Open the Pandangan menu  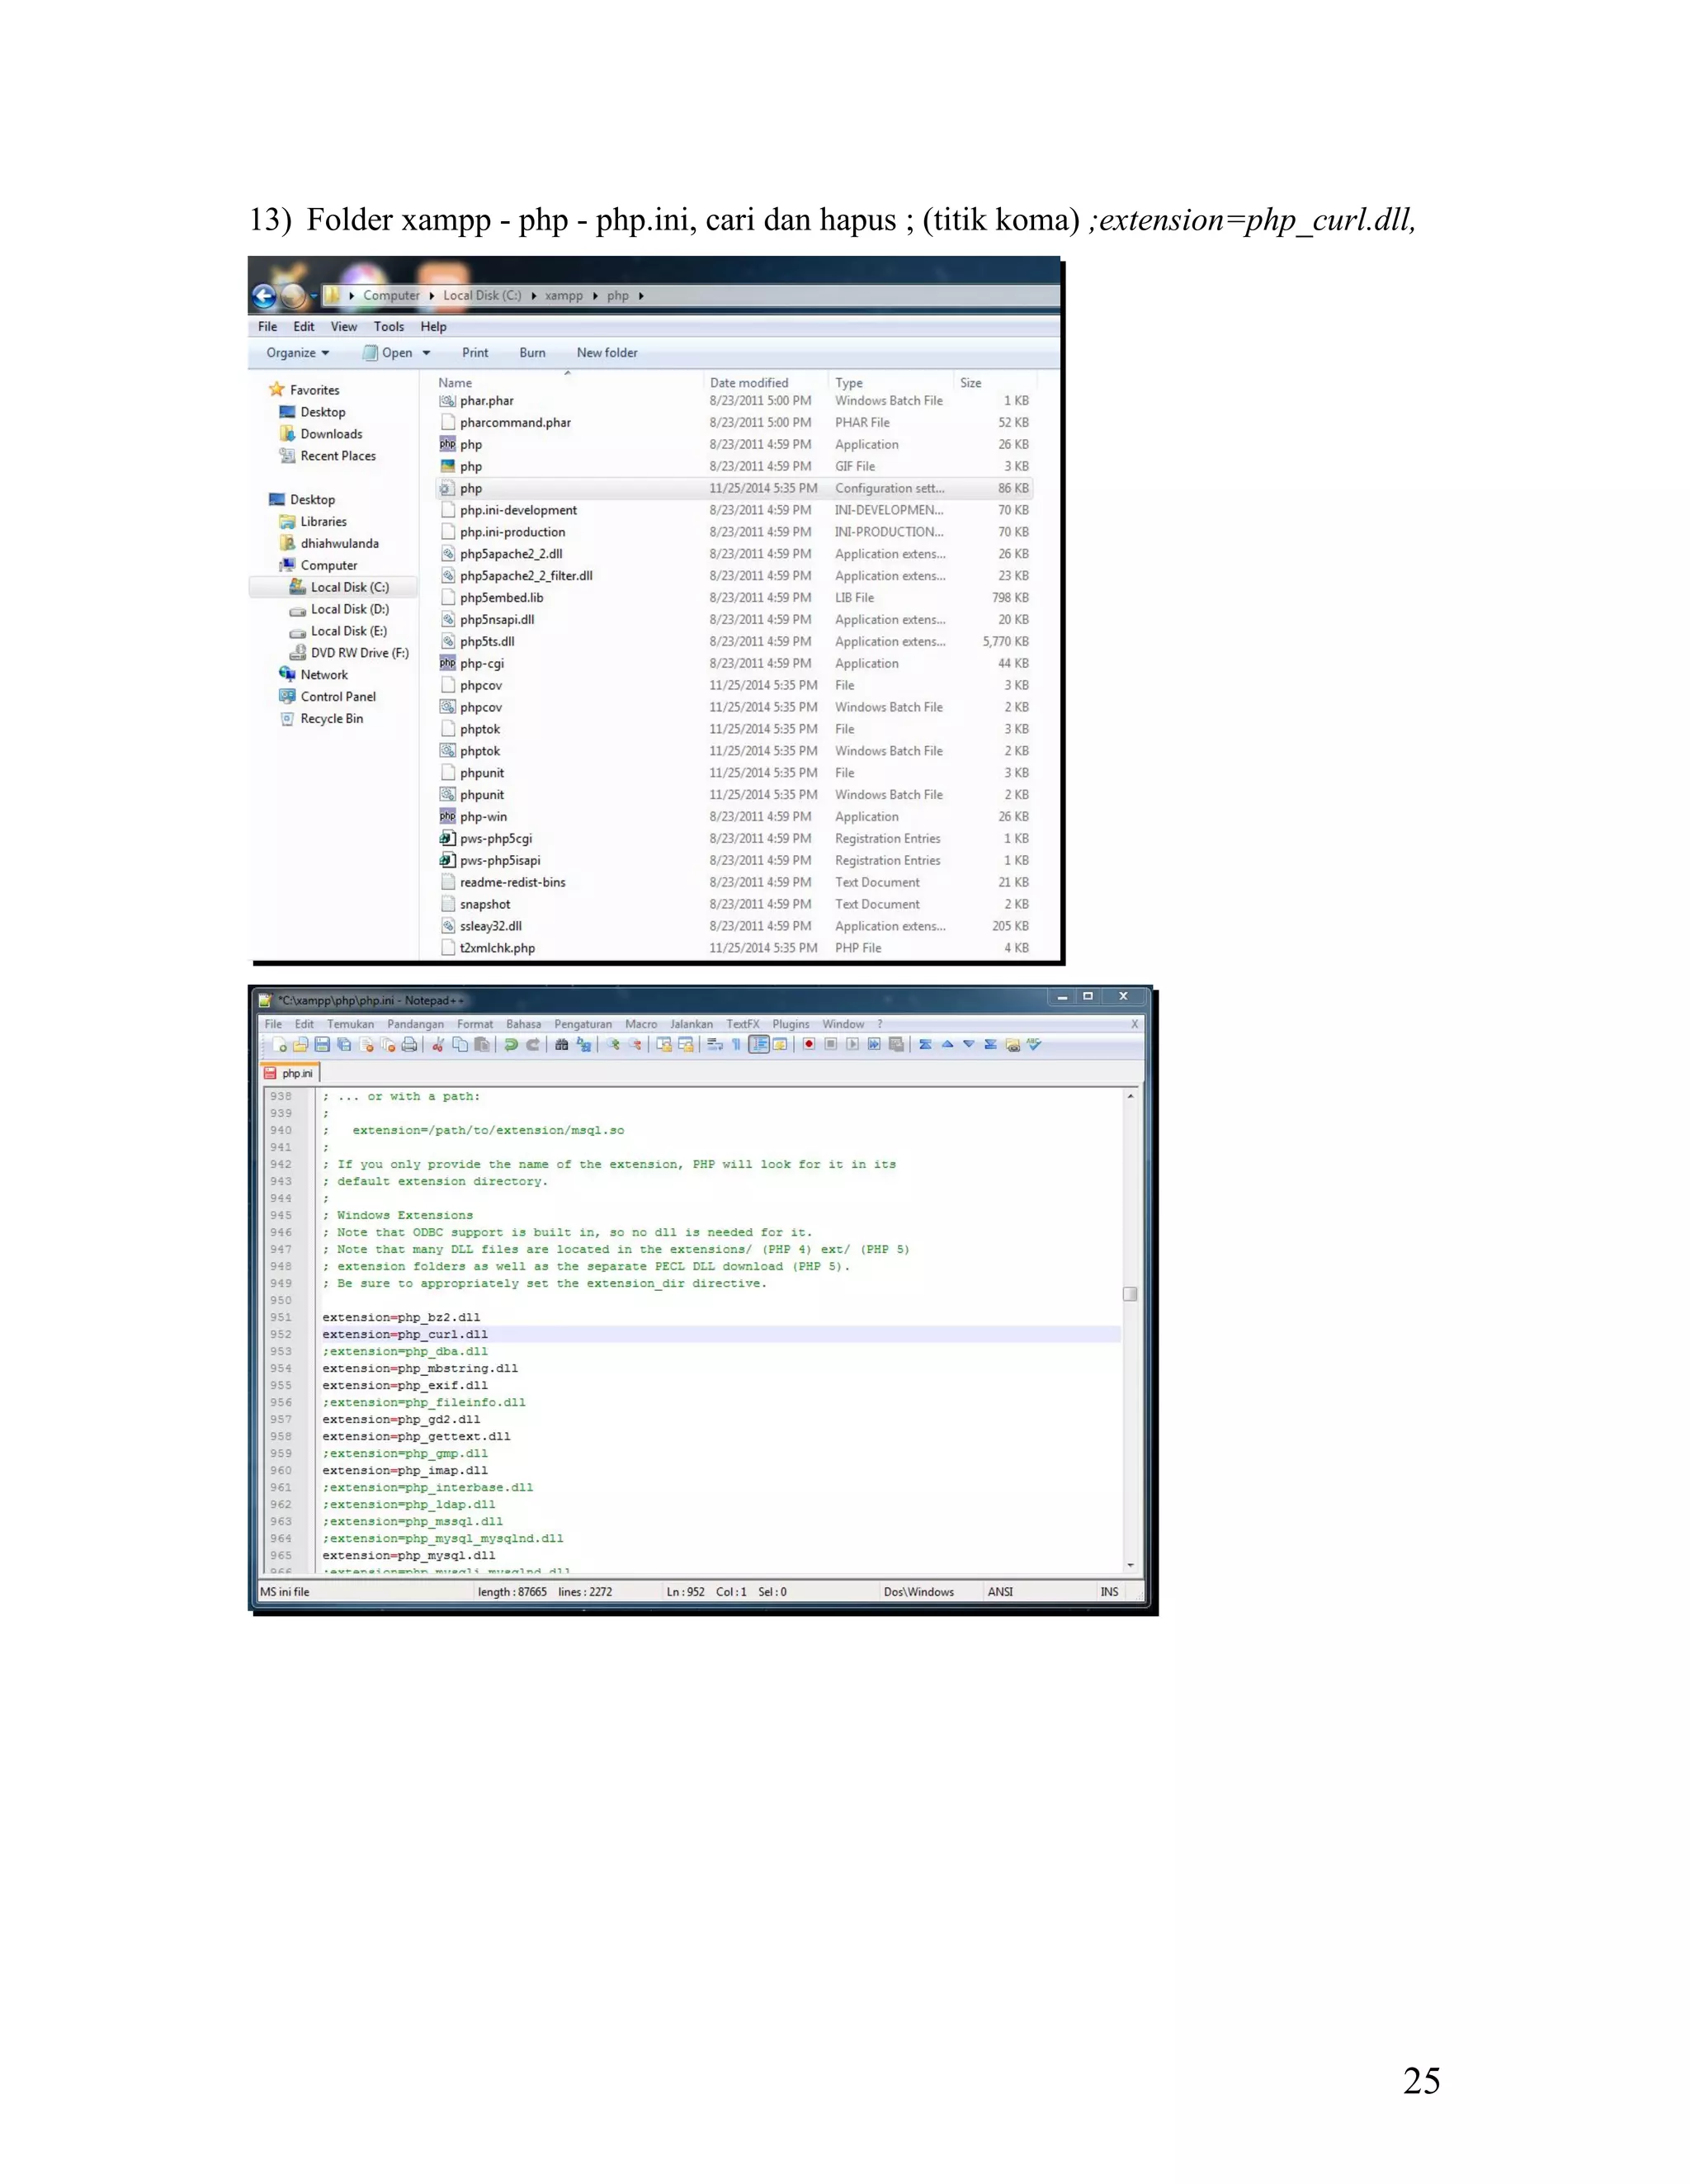pyautogui.click(x=416, y=1024)
